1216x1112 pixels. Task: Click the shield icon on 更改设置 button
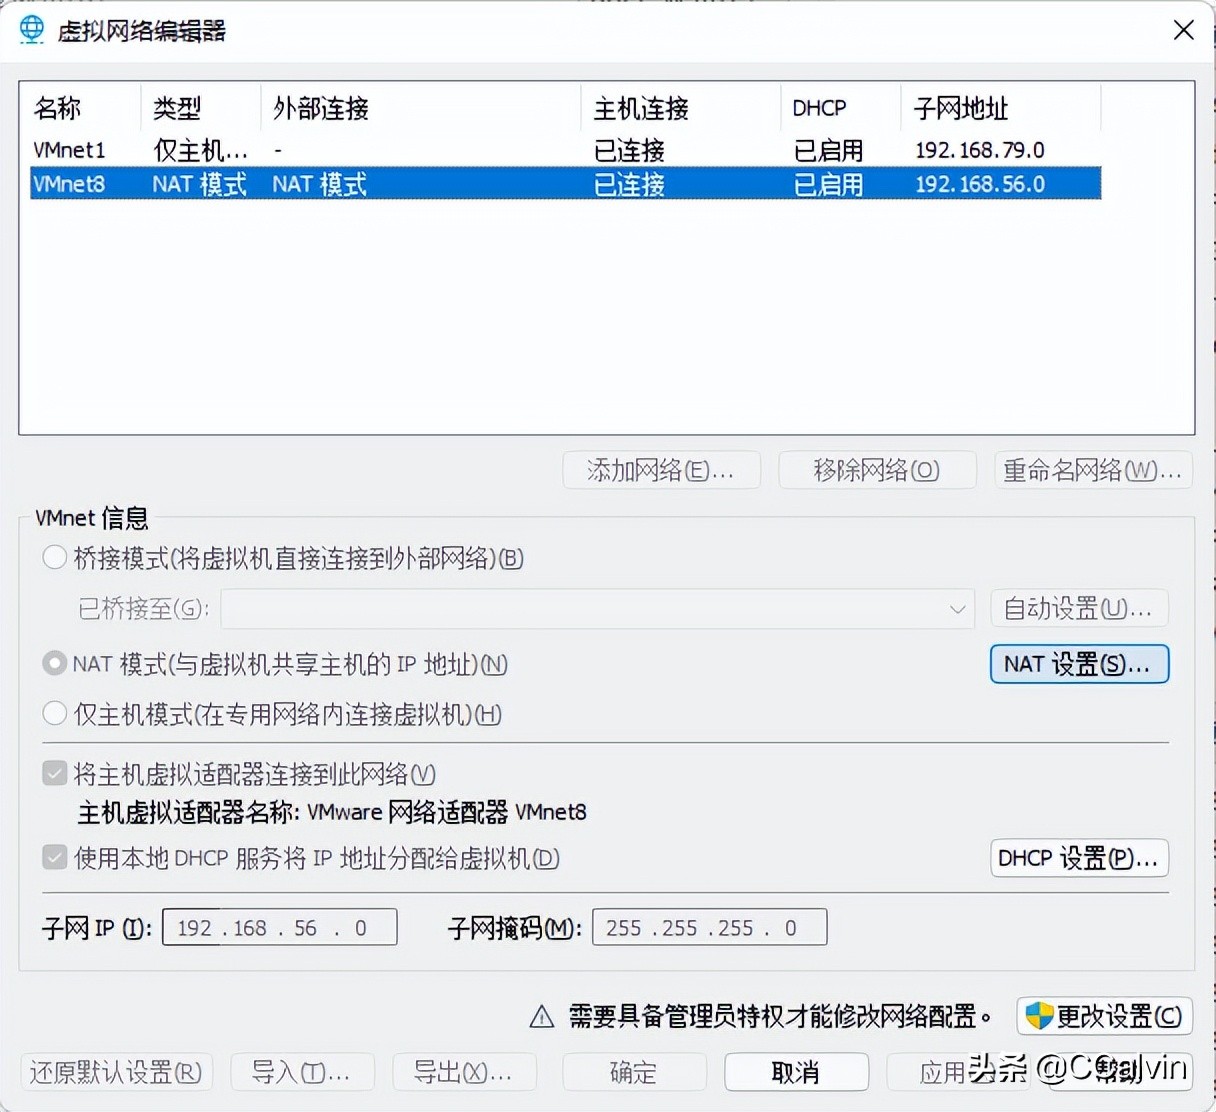(x=1039, y=1016)
